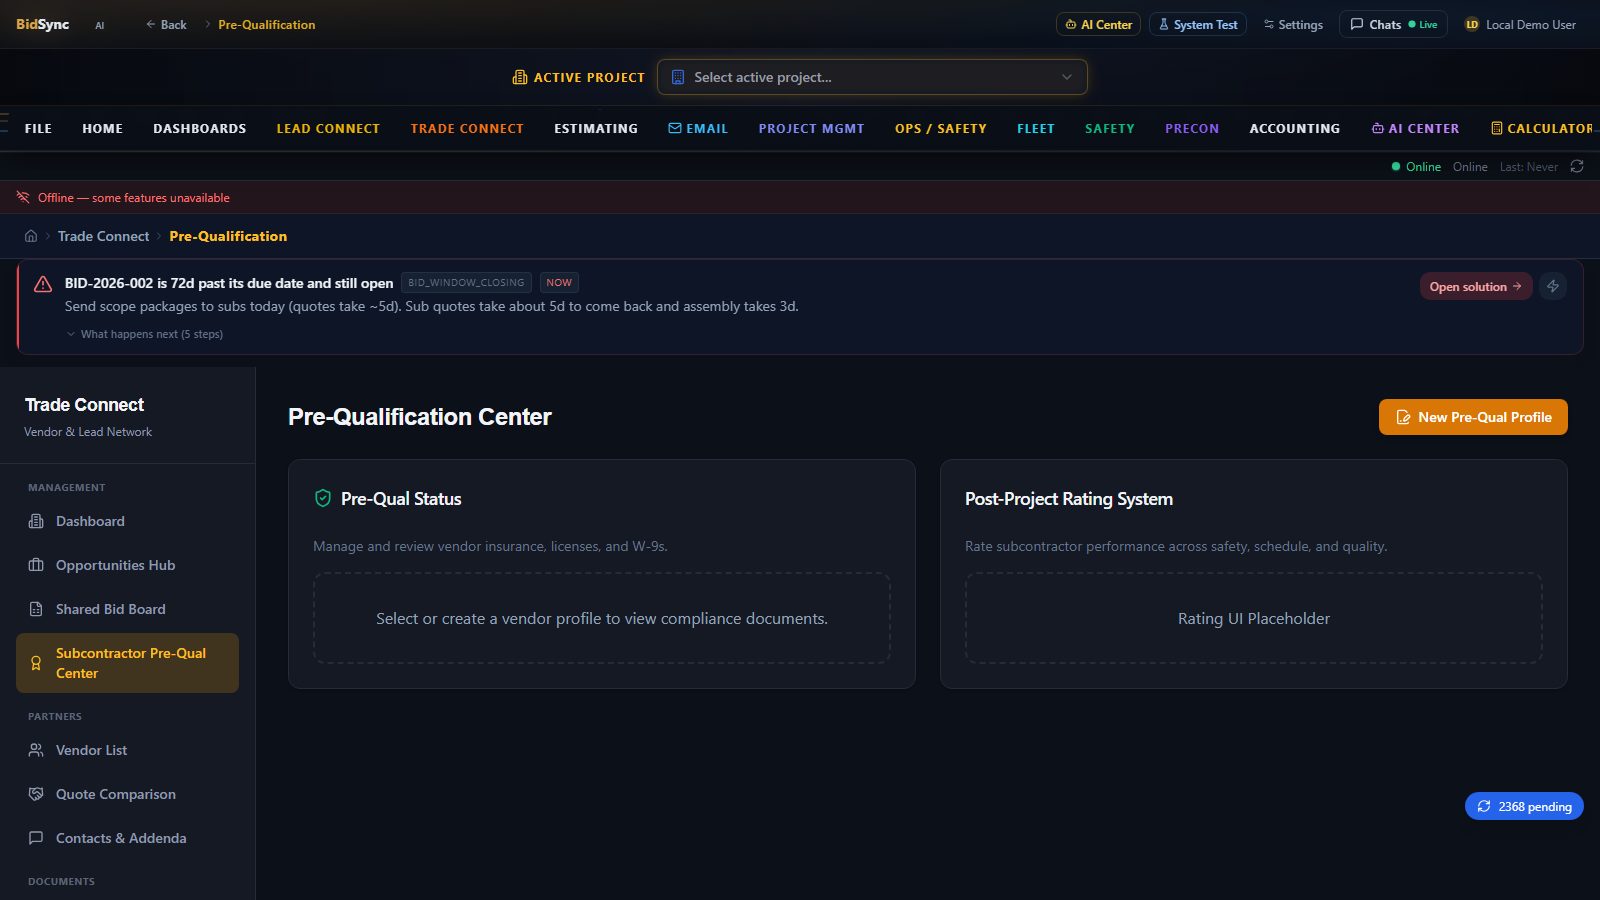Open AI Center from the top bar
1600x900 pixels.
(x=1098, y=24)
